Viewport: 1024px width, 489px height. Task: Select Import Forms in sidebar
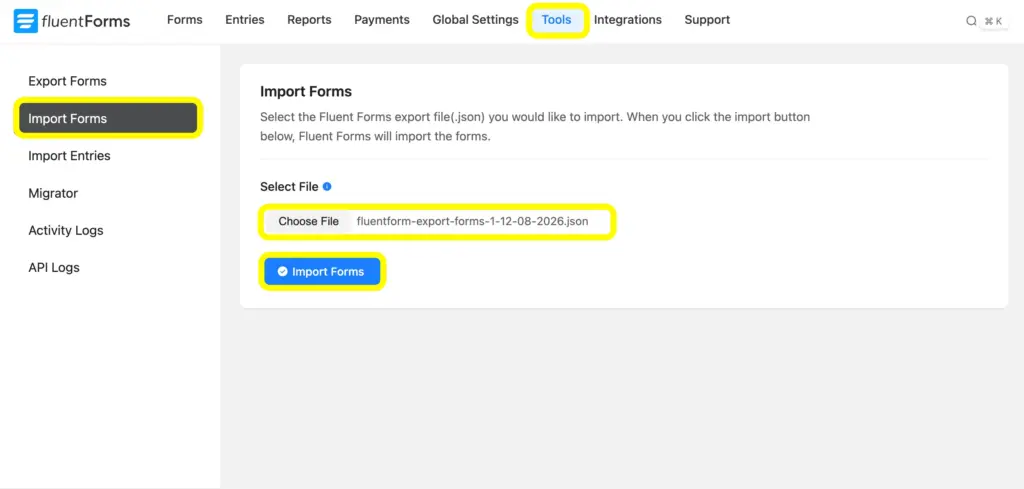(108, 118)
